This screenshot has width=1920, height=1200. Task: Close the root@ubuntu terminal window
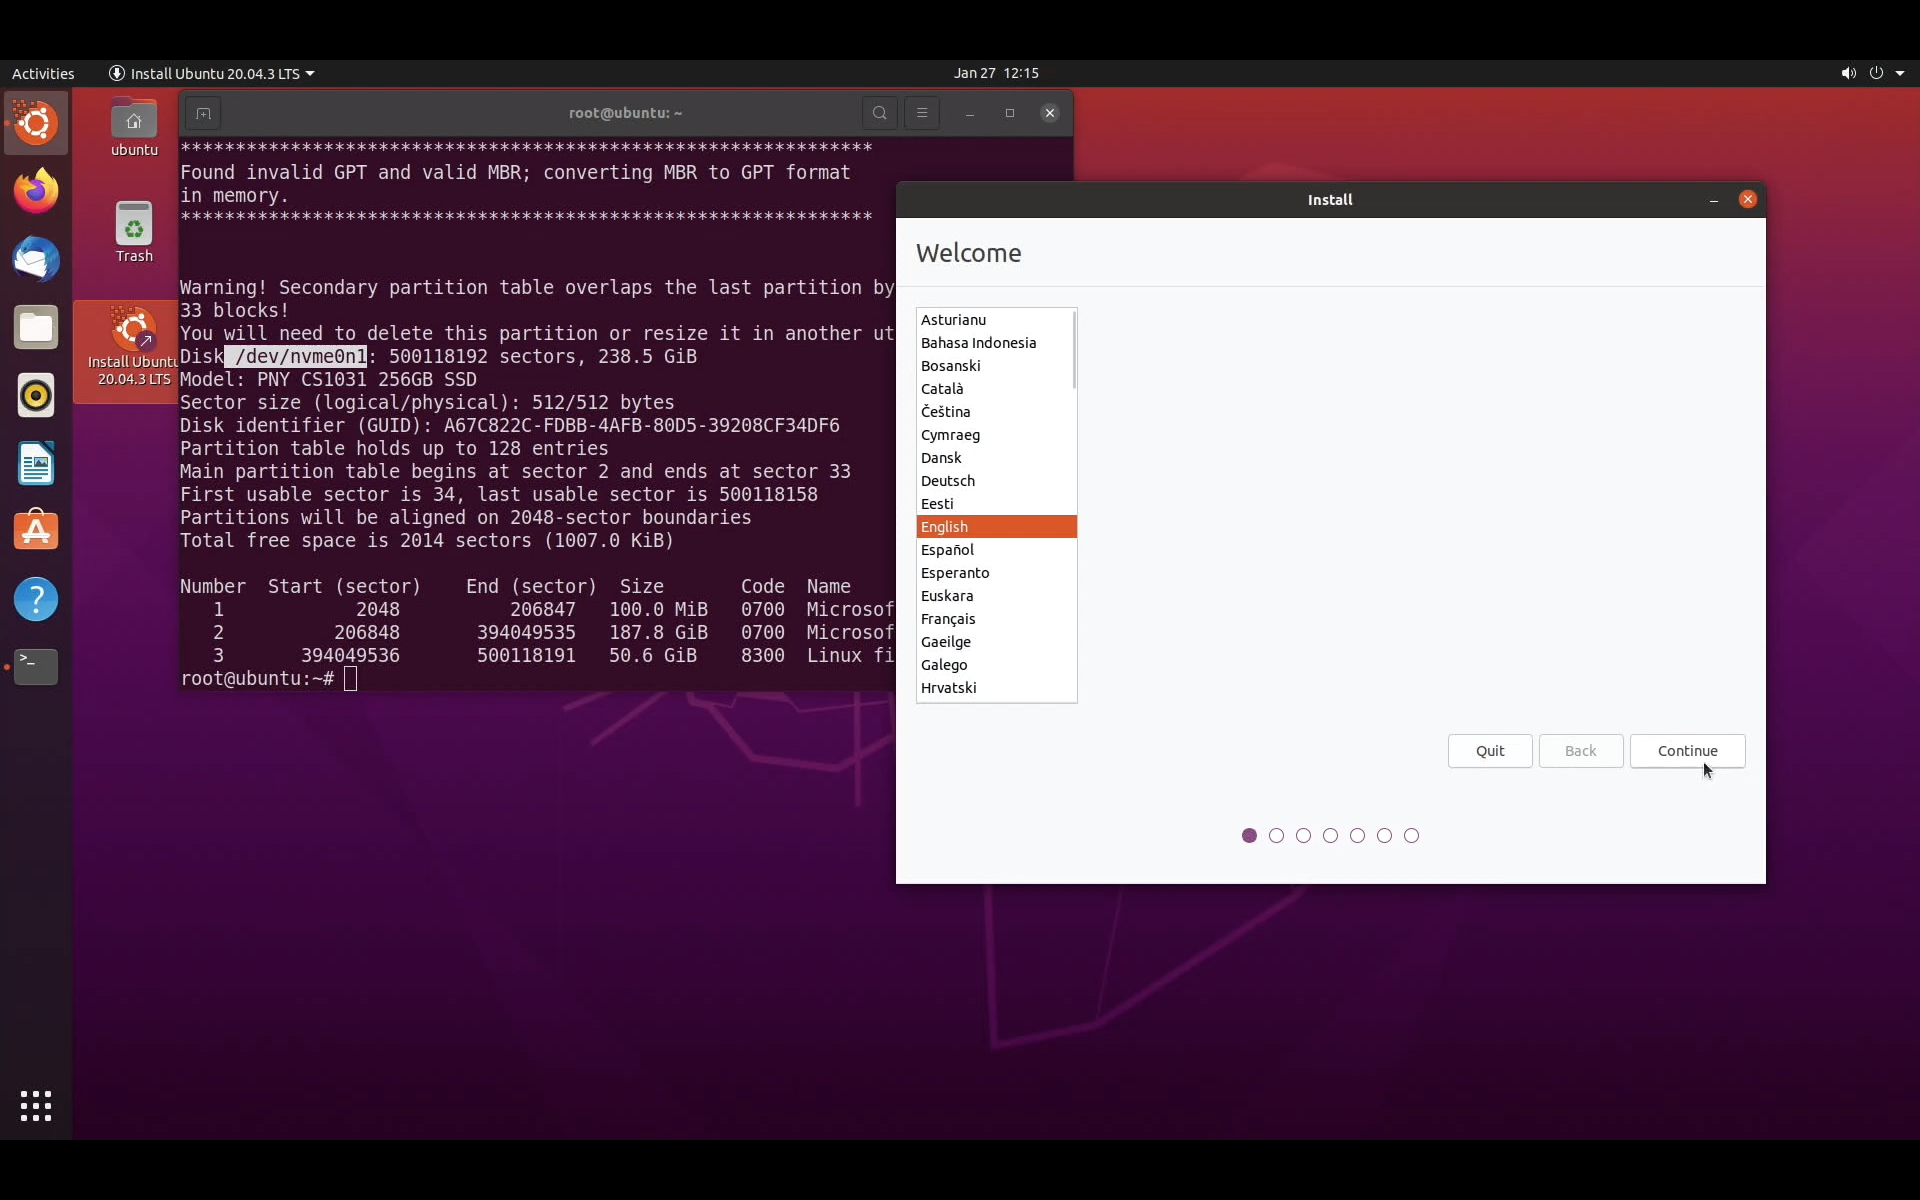tap(1050, 113)
